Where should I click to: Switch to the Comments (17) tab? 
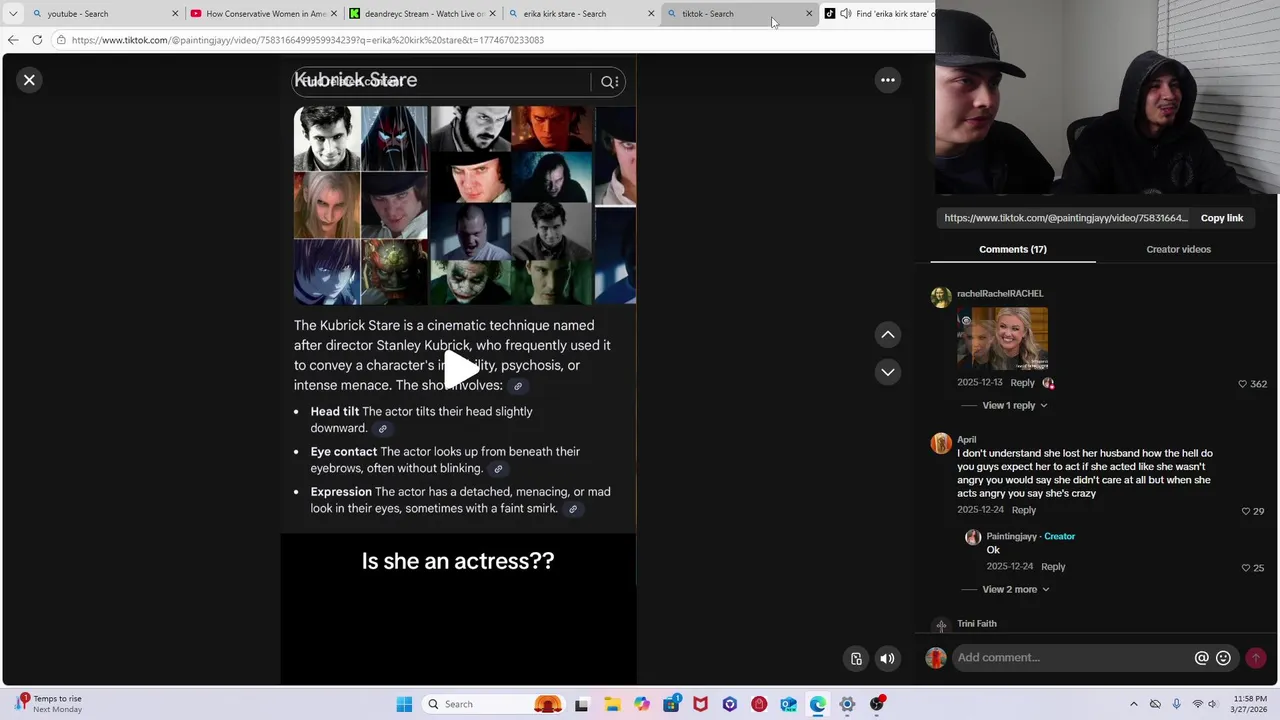click(x=1012, y=249)
